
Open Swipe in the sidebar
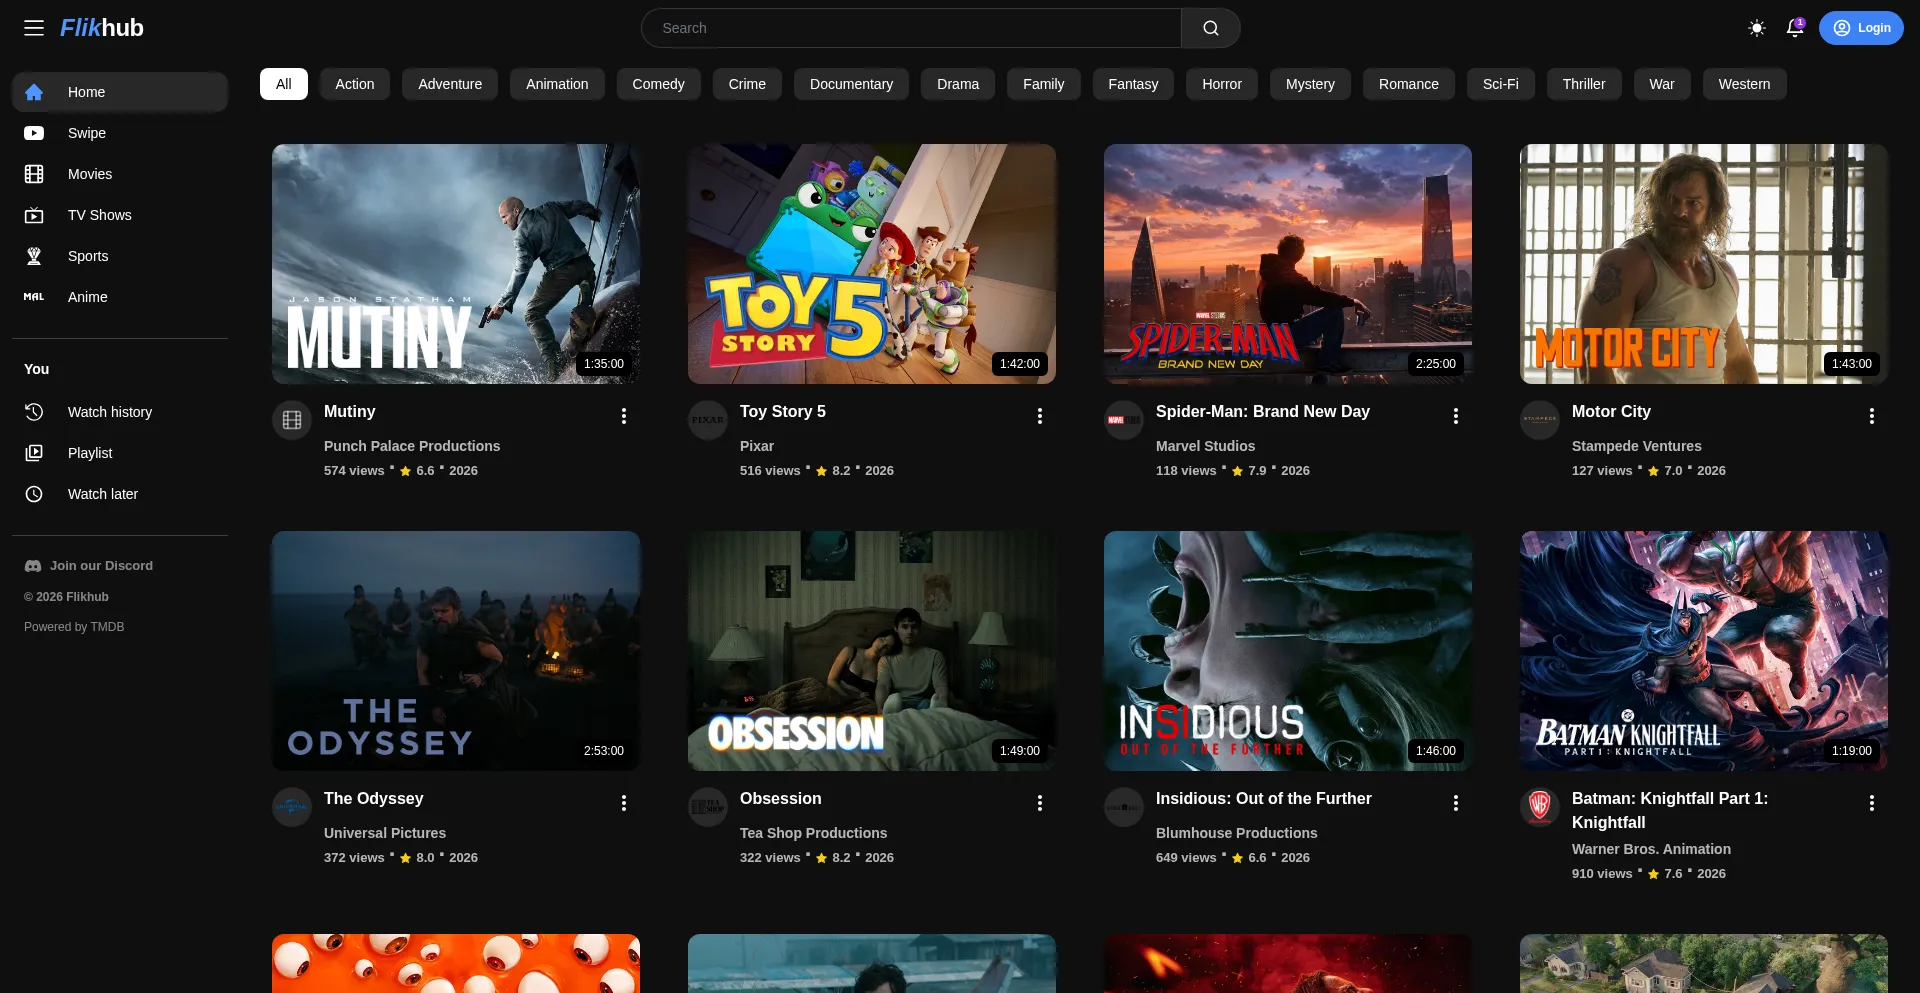[x=120, y=133]
